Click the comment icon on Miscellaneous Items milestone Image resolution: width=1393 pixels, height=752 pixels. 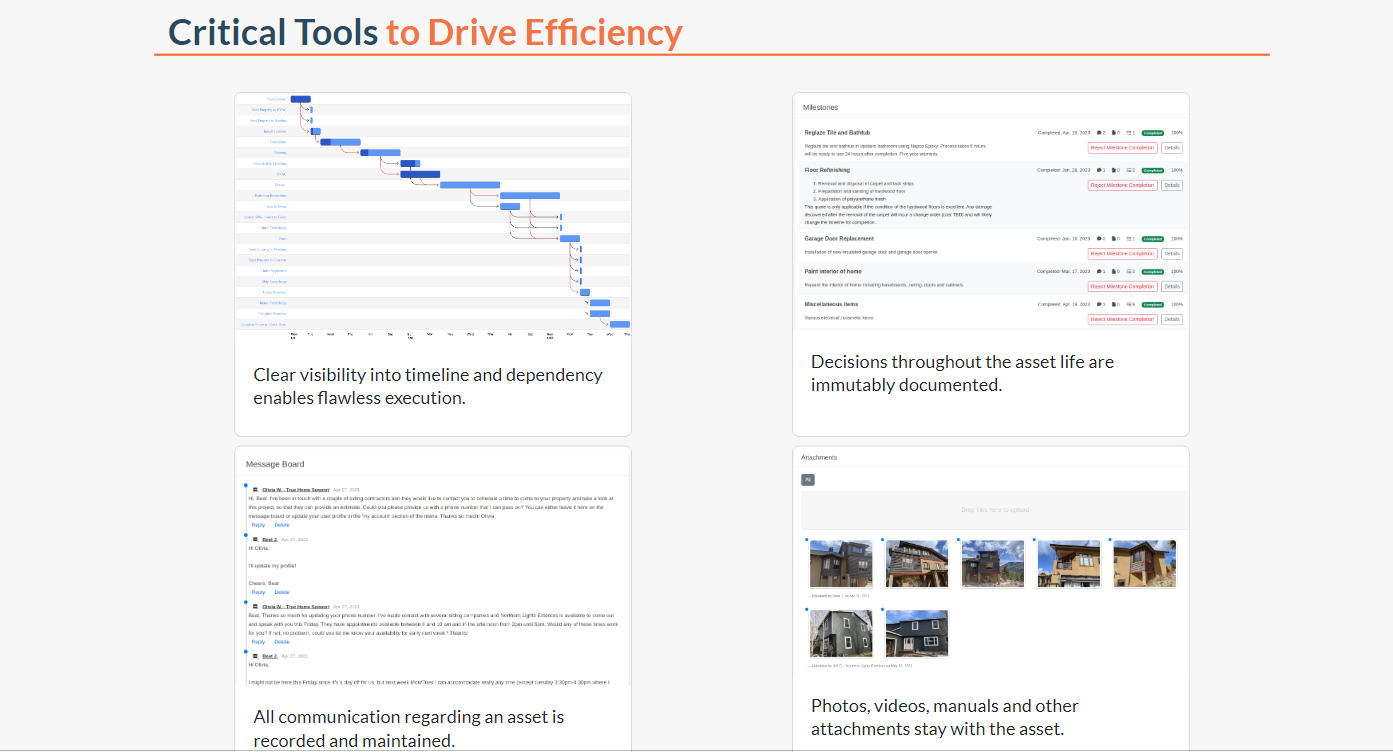tap(1099, 305)
